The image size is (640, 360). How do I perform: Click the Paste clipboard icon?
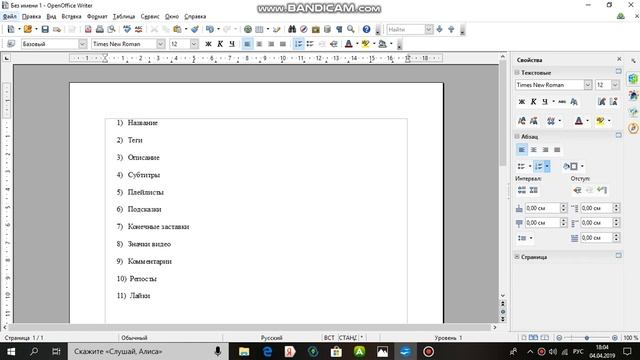177,29
